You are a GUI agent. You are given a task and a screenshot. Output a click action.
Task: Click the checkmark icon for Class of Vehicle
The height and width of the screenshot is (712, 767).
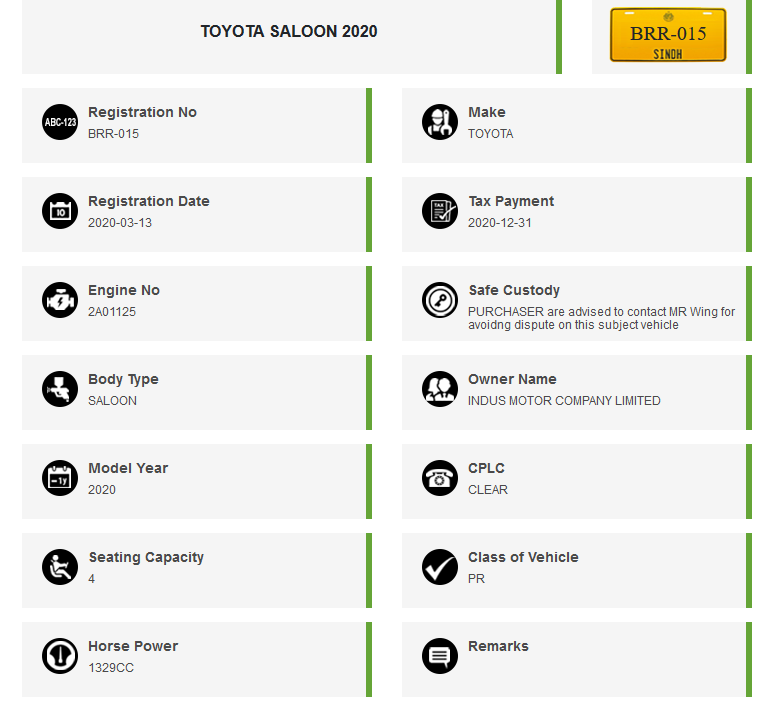pyautogui.click(x=440, y=567)
